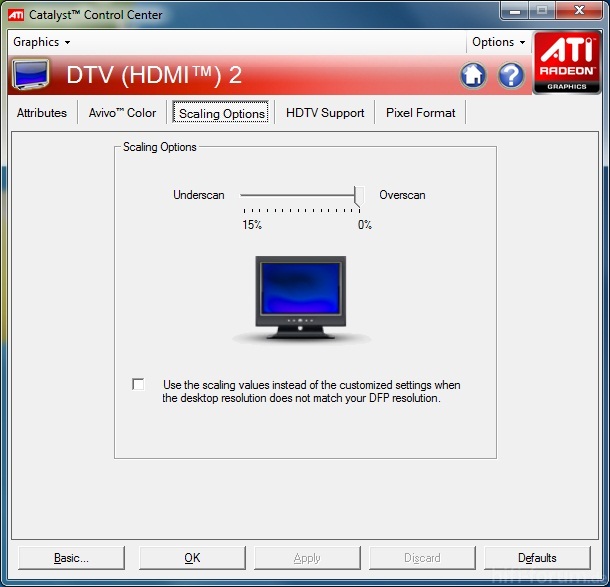Click the slider track near 15% underscan
This screenshot has width=610, height=587.
(245, 195)
